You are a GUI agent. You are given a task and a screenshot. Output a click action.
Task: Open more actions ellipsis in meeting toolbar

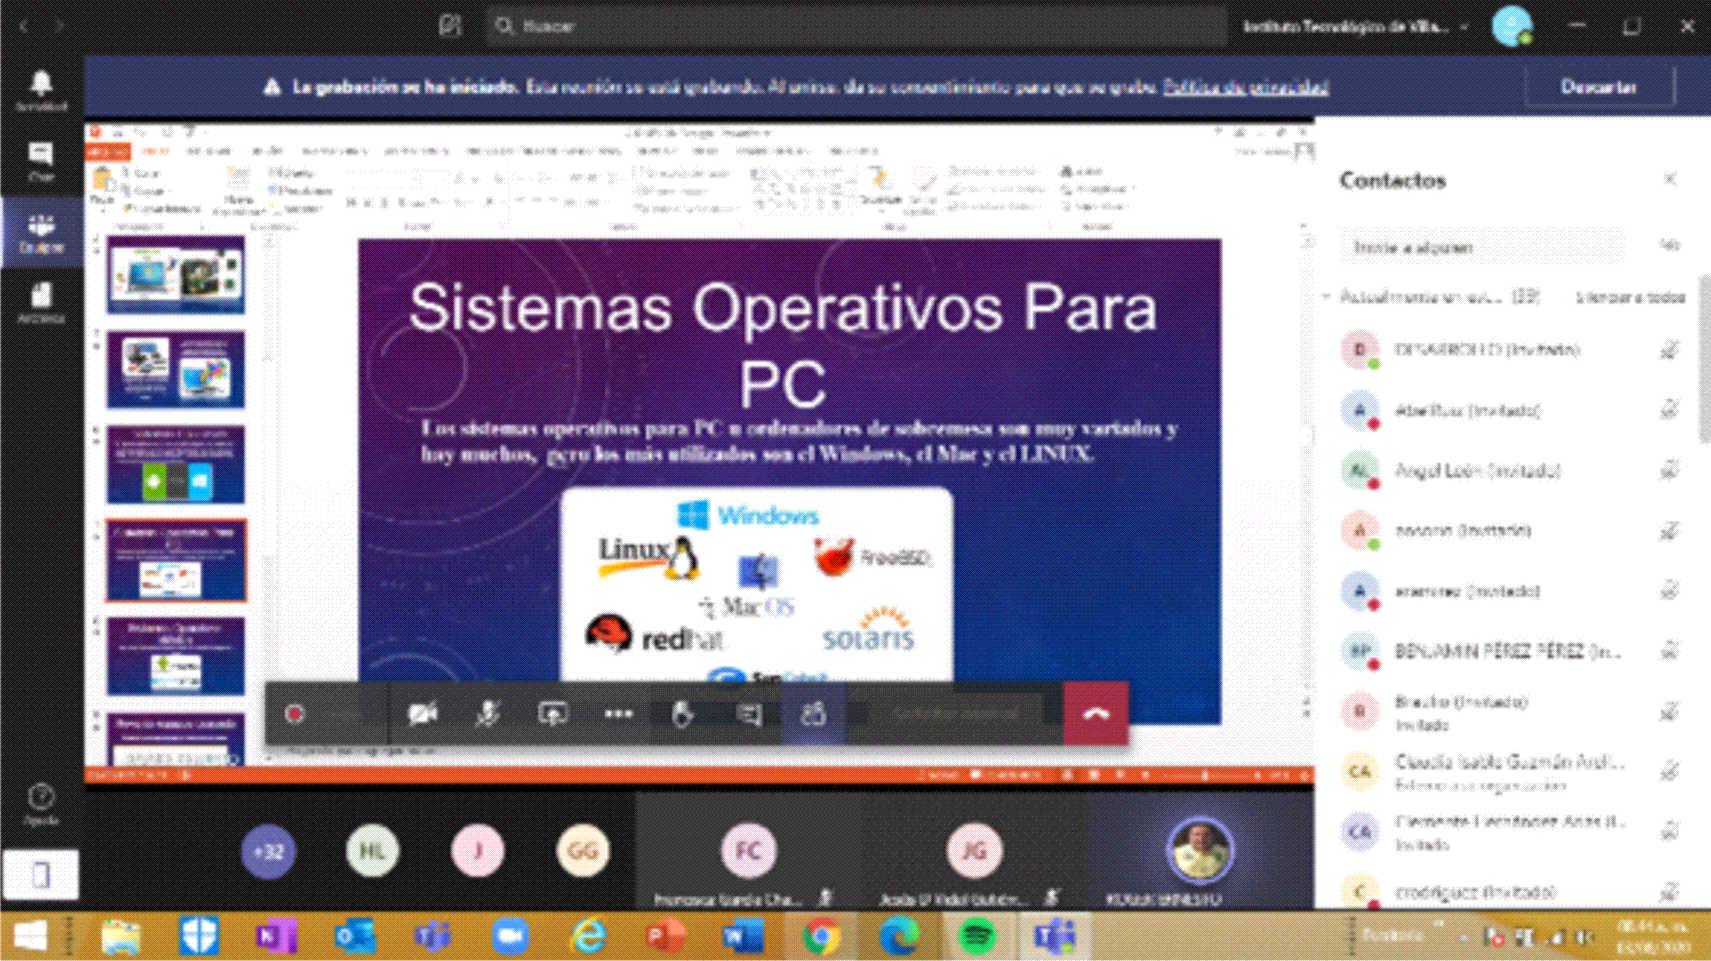618,714
